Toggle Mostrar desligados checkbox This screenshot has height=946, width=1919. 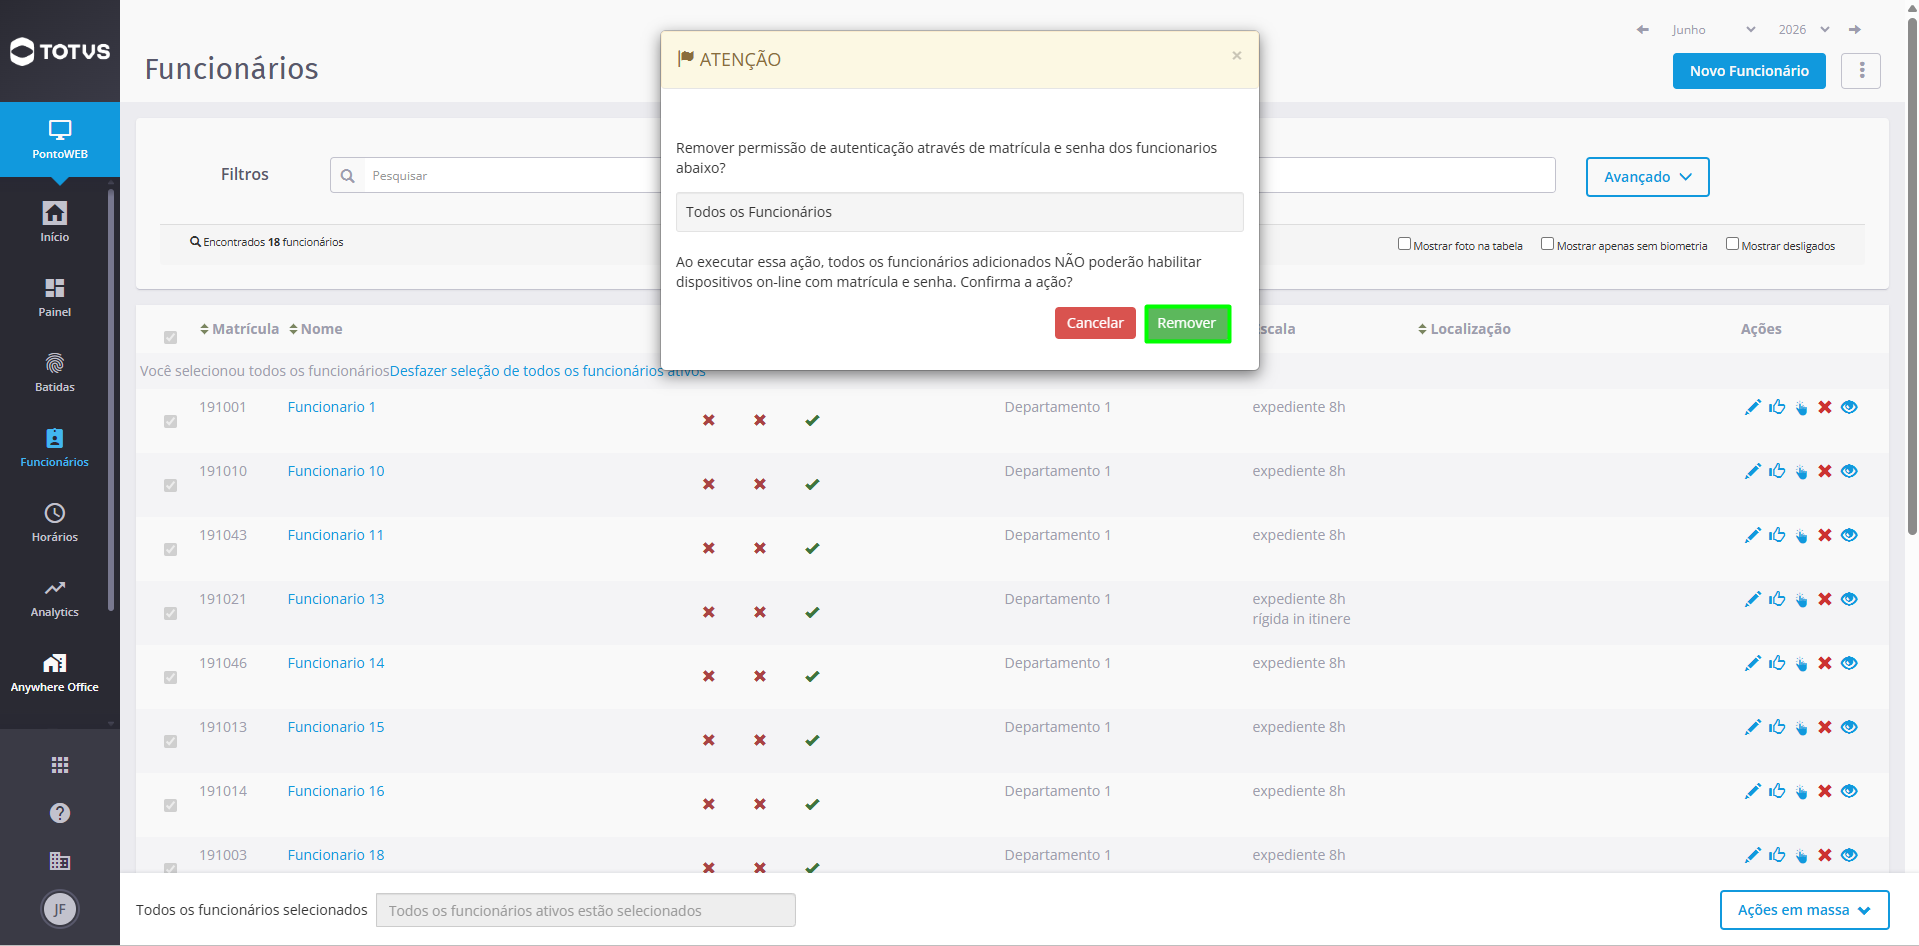1732,244
